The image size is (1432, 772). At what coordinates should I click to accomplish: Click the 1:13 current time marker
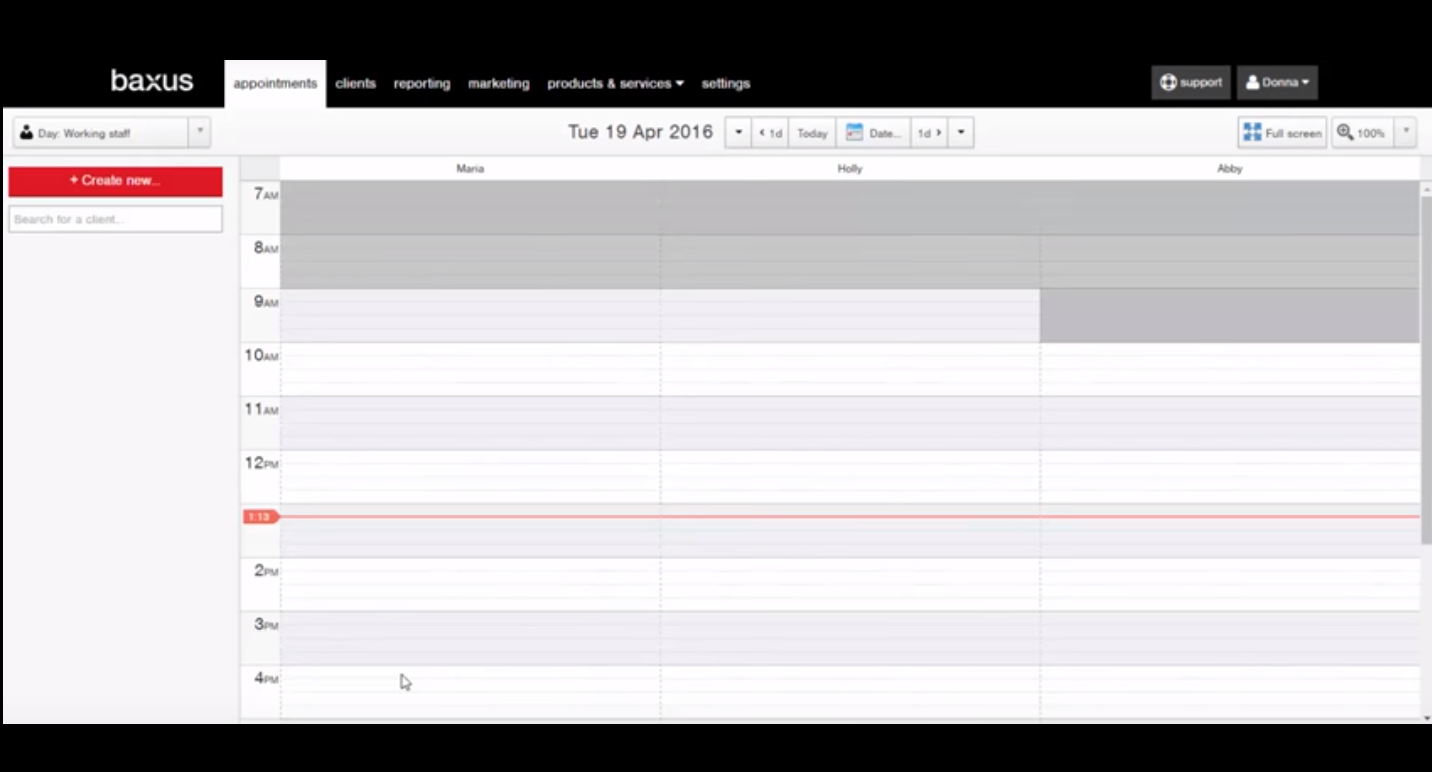pyautogui.click(x=259, y=517)
